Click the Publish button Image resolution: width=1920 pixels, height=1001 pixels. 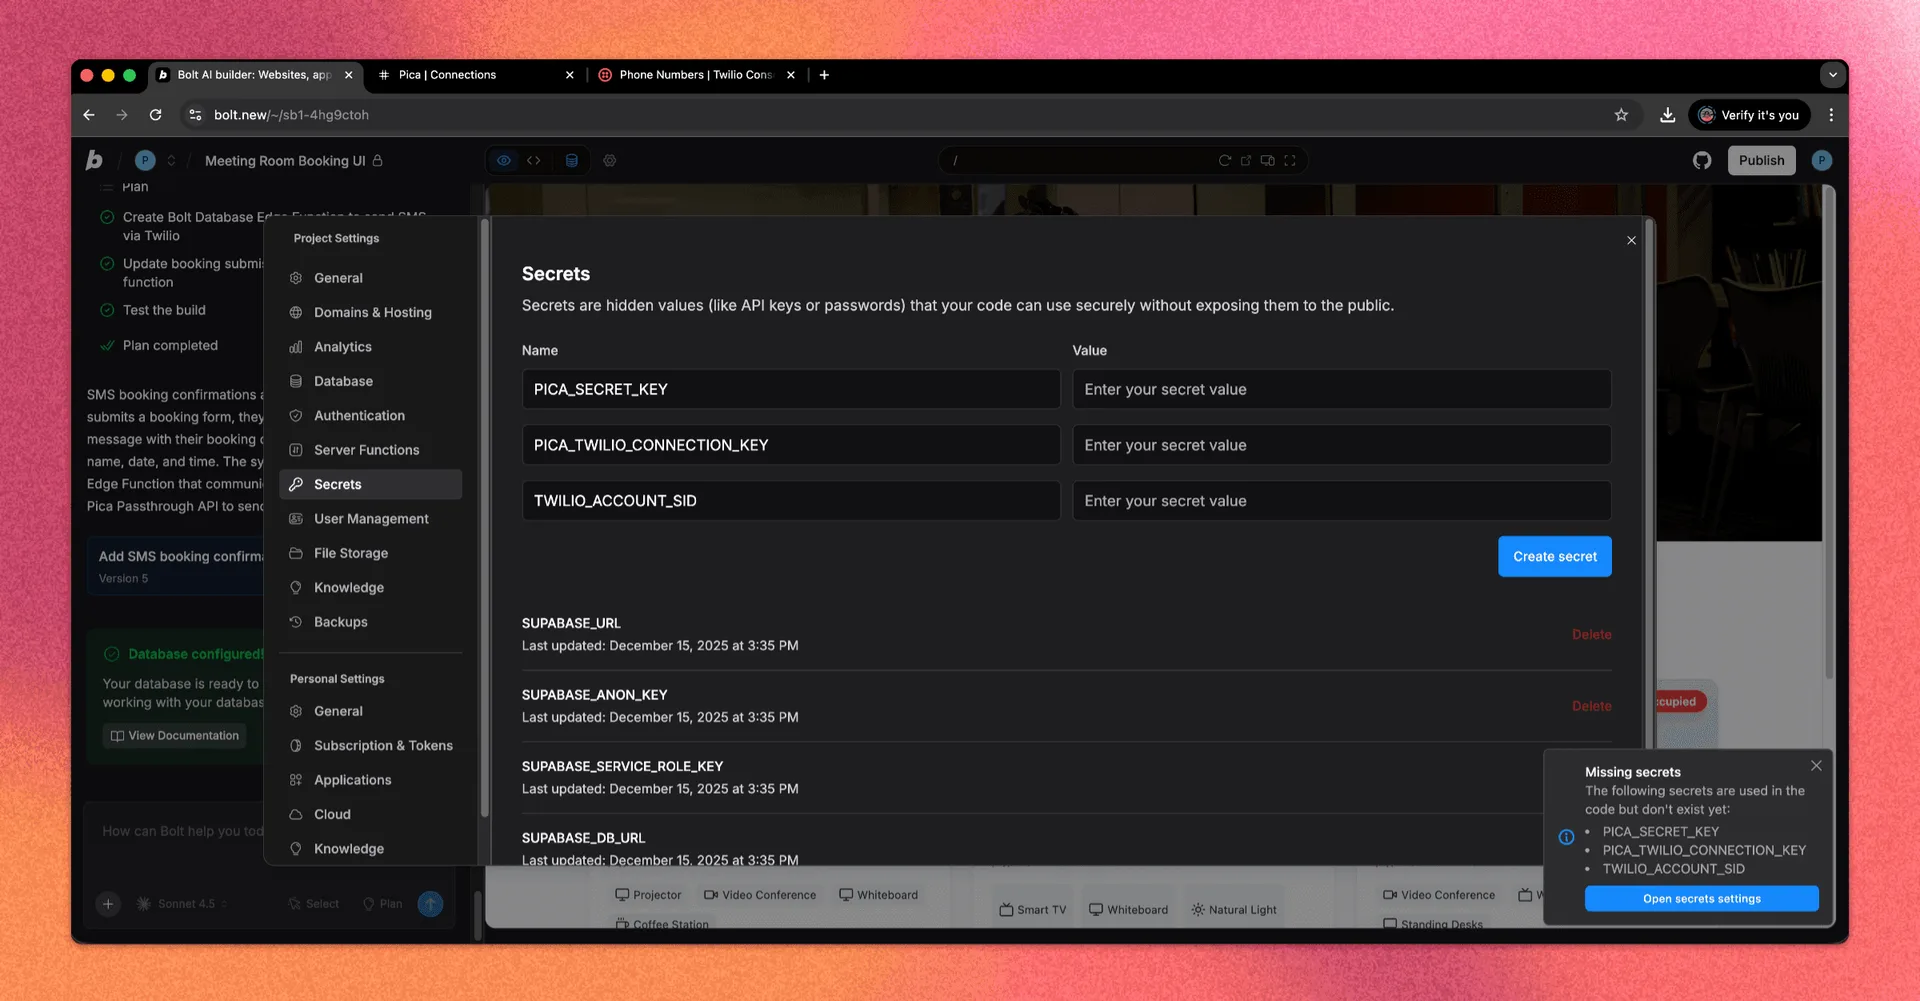(x=1761, y=160)
